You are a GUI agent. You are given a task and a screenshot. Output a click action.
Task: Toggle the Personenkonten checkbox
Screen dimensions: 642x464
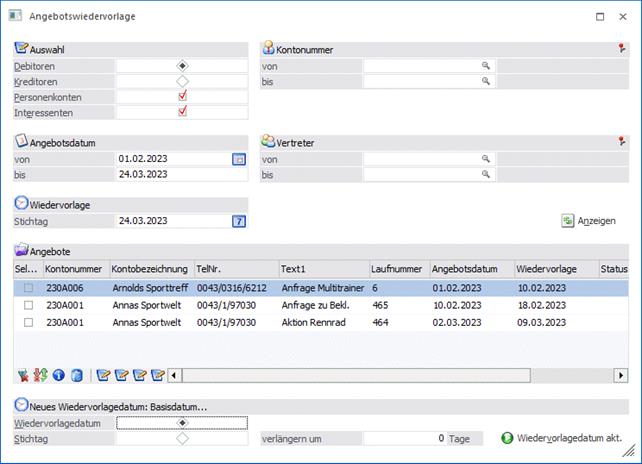click(182, 97)
